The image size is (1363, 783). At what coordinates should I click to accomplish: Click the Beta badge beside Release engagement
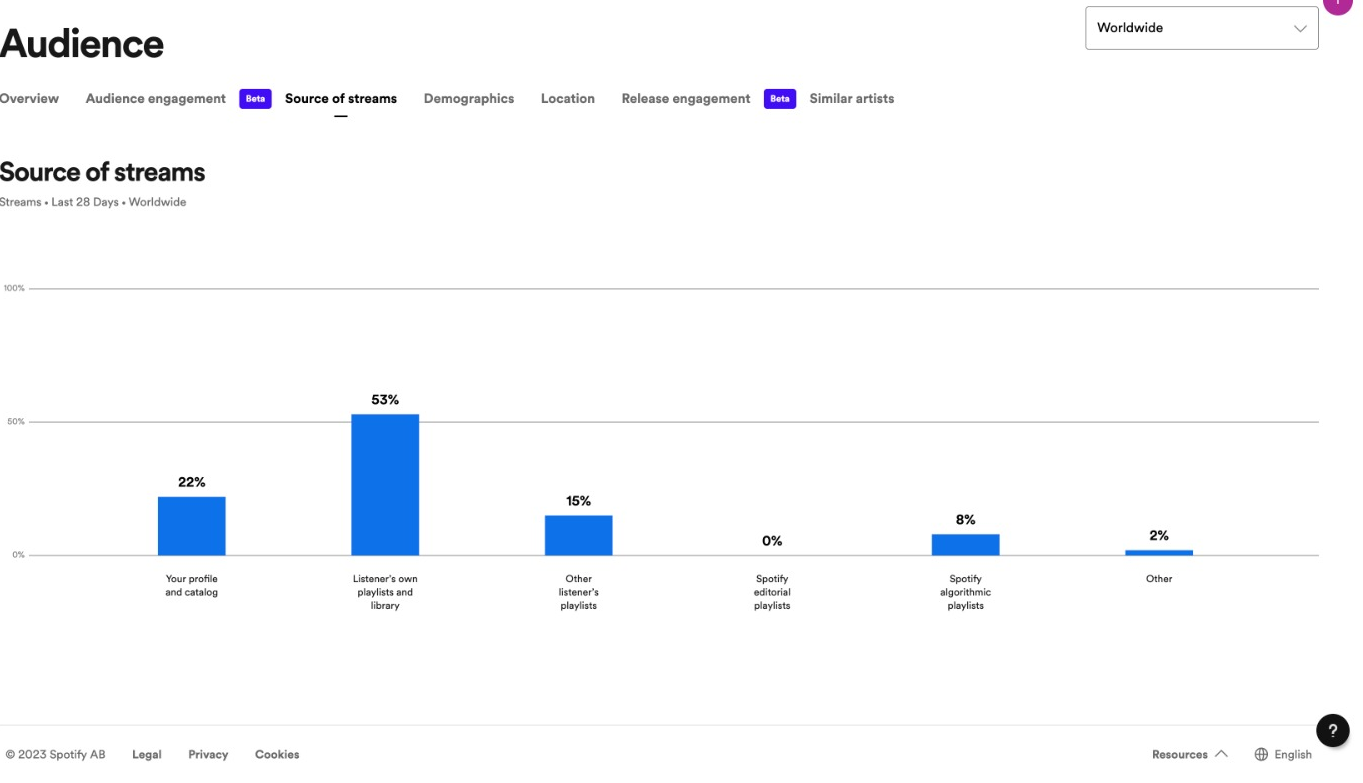coord(780,99)
